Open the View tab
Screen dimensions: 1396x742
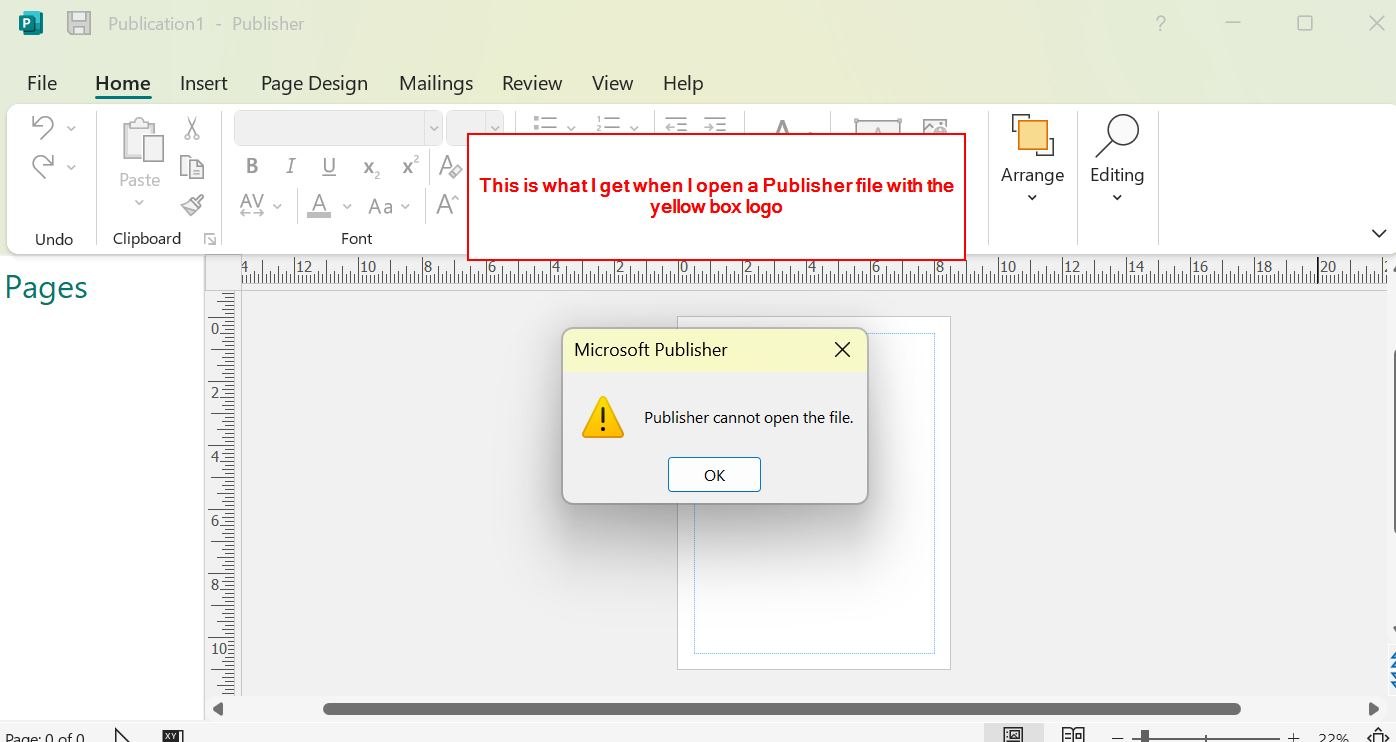click(x=612, y=83)
